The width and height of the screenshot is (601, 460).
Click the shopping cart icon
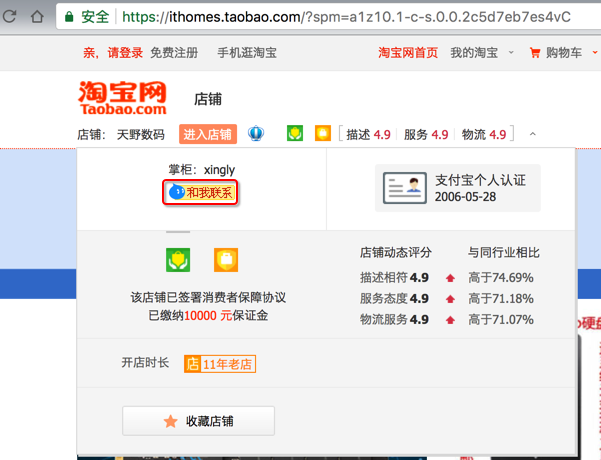pos(535,53)
